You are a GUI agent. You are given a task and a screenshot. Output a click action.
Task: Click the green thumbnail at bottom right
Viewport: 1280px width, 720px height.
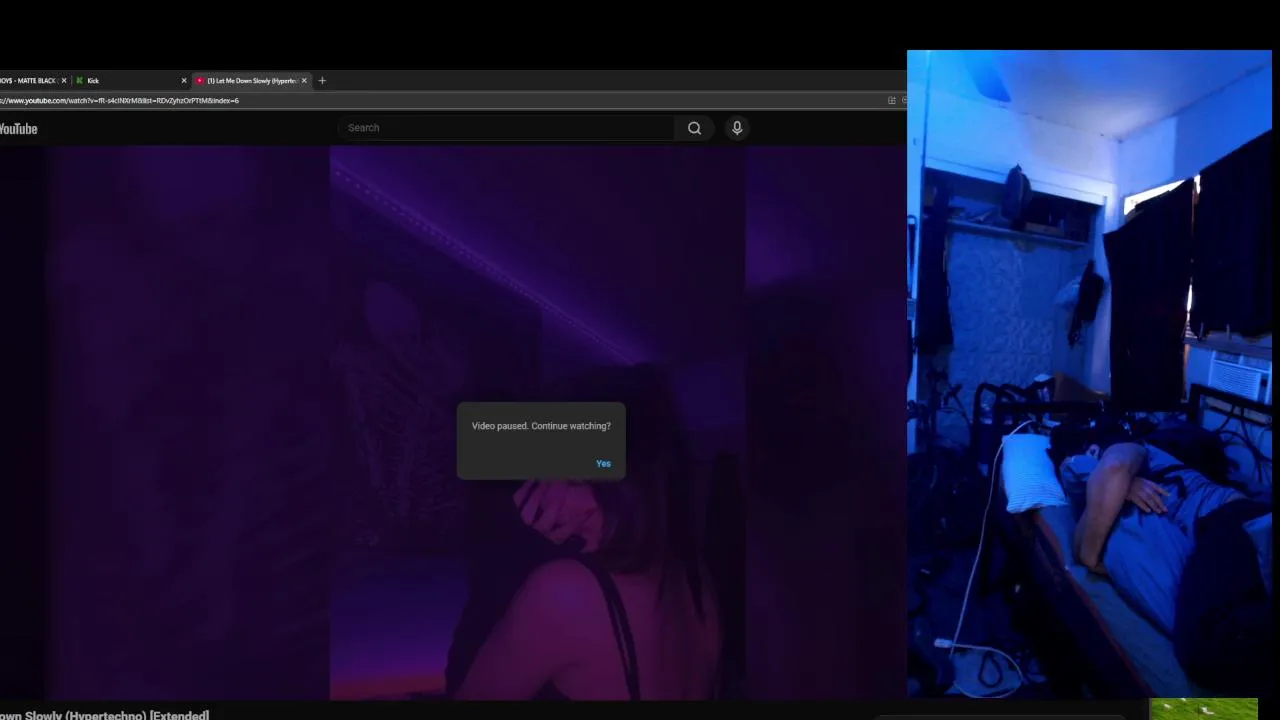[1204, 709]
